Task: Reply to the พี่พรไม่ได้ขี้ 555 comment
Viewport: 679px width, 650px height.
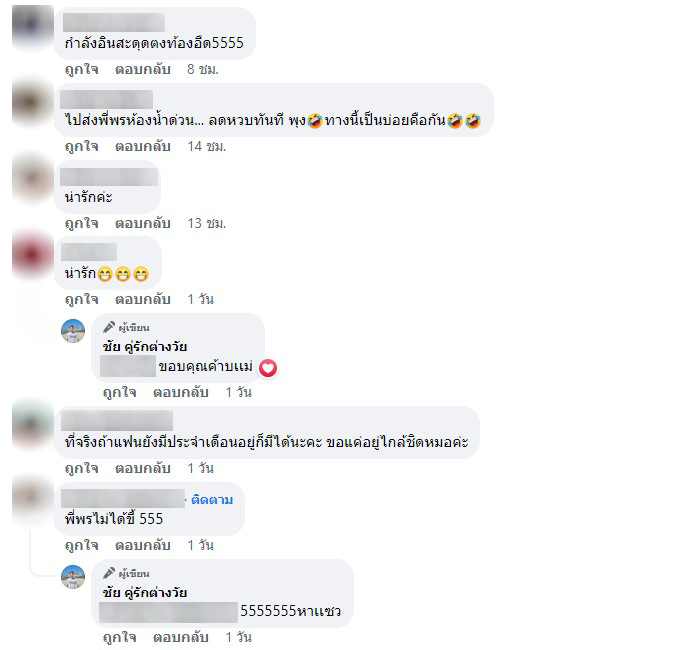Action: coord(142,545)
